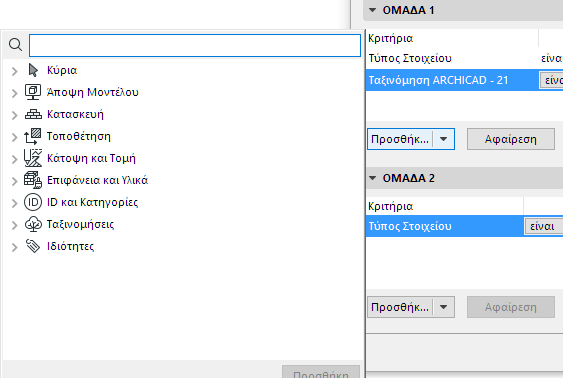Expand the Κύρια category

(14, 71)
